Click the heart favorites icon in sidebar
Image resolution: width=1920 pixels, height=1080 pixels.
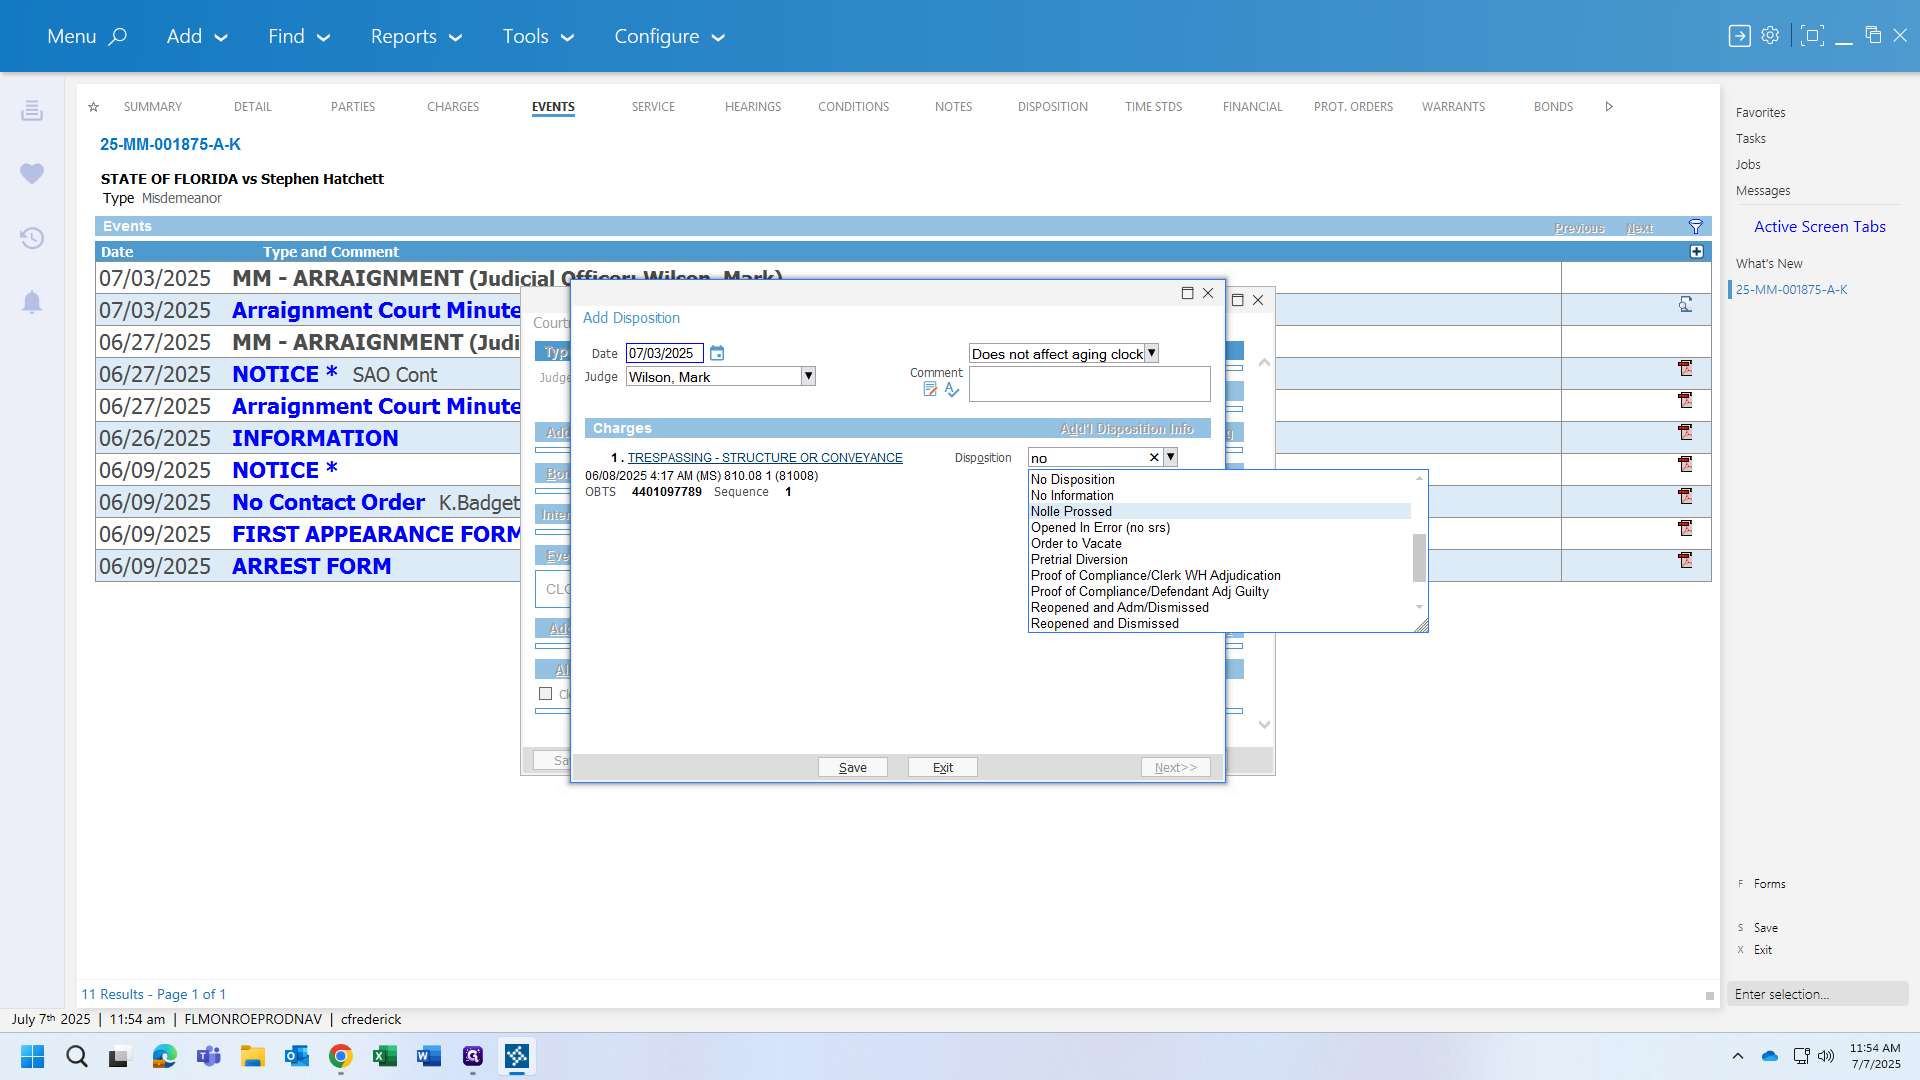[x=32, y=173]
